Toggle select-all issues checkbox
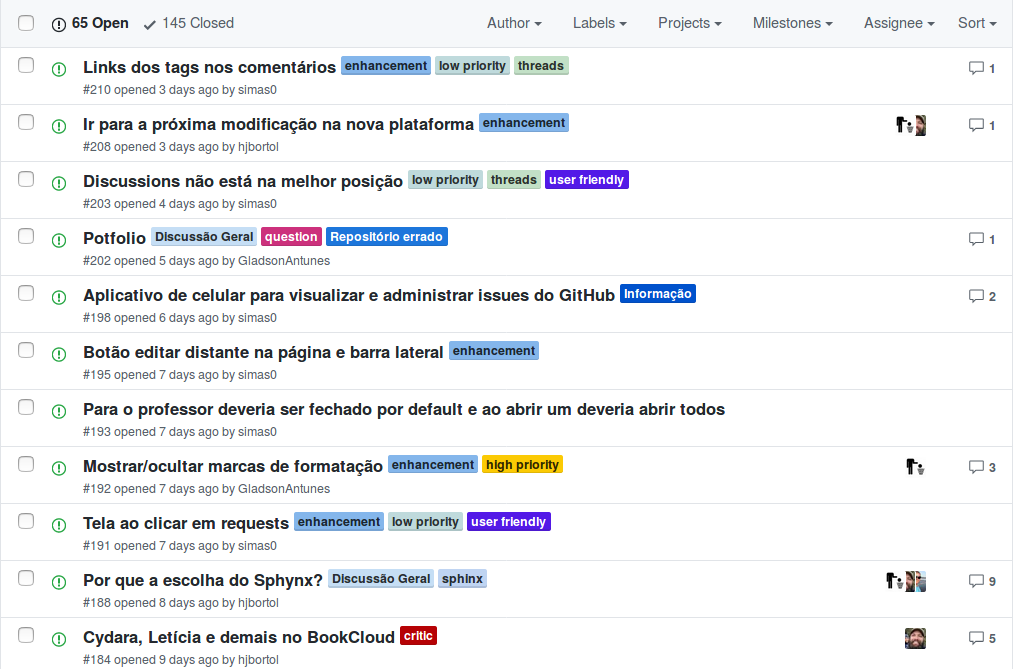 tap(26, 23)
